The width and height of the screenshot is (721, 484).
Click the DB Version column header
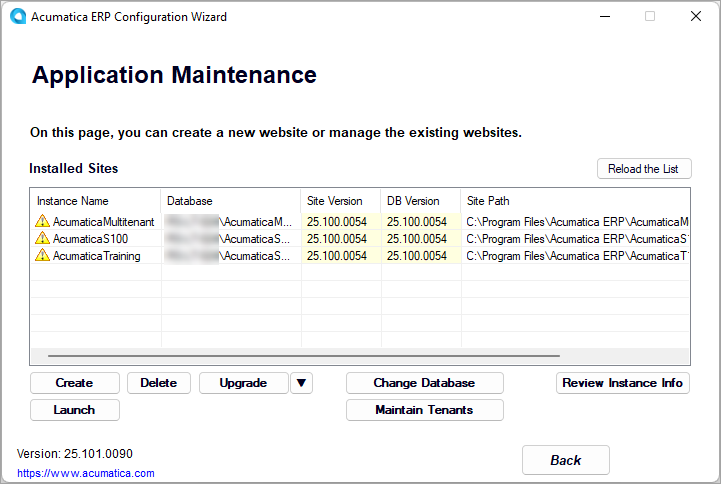point(420,201)
